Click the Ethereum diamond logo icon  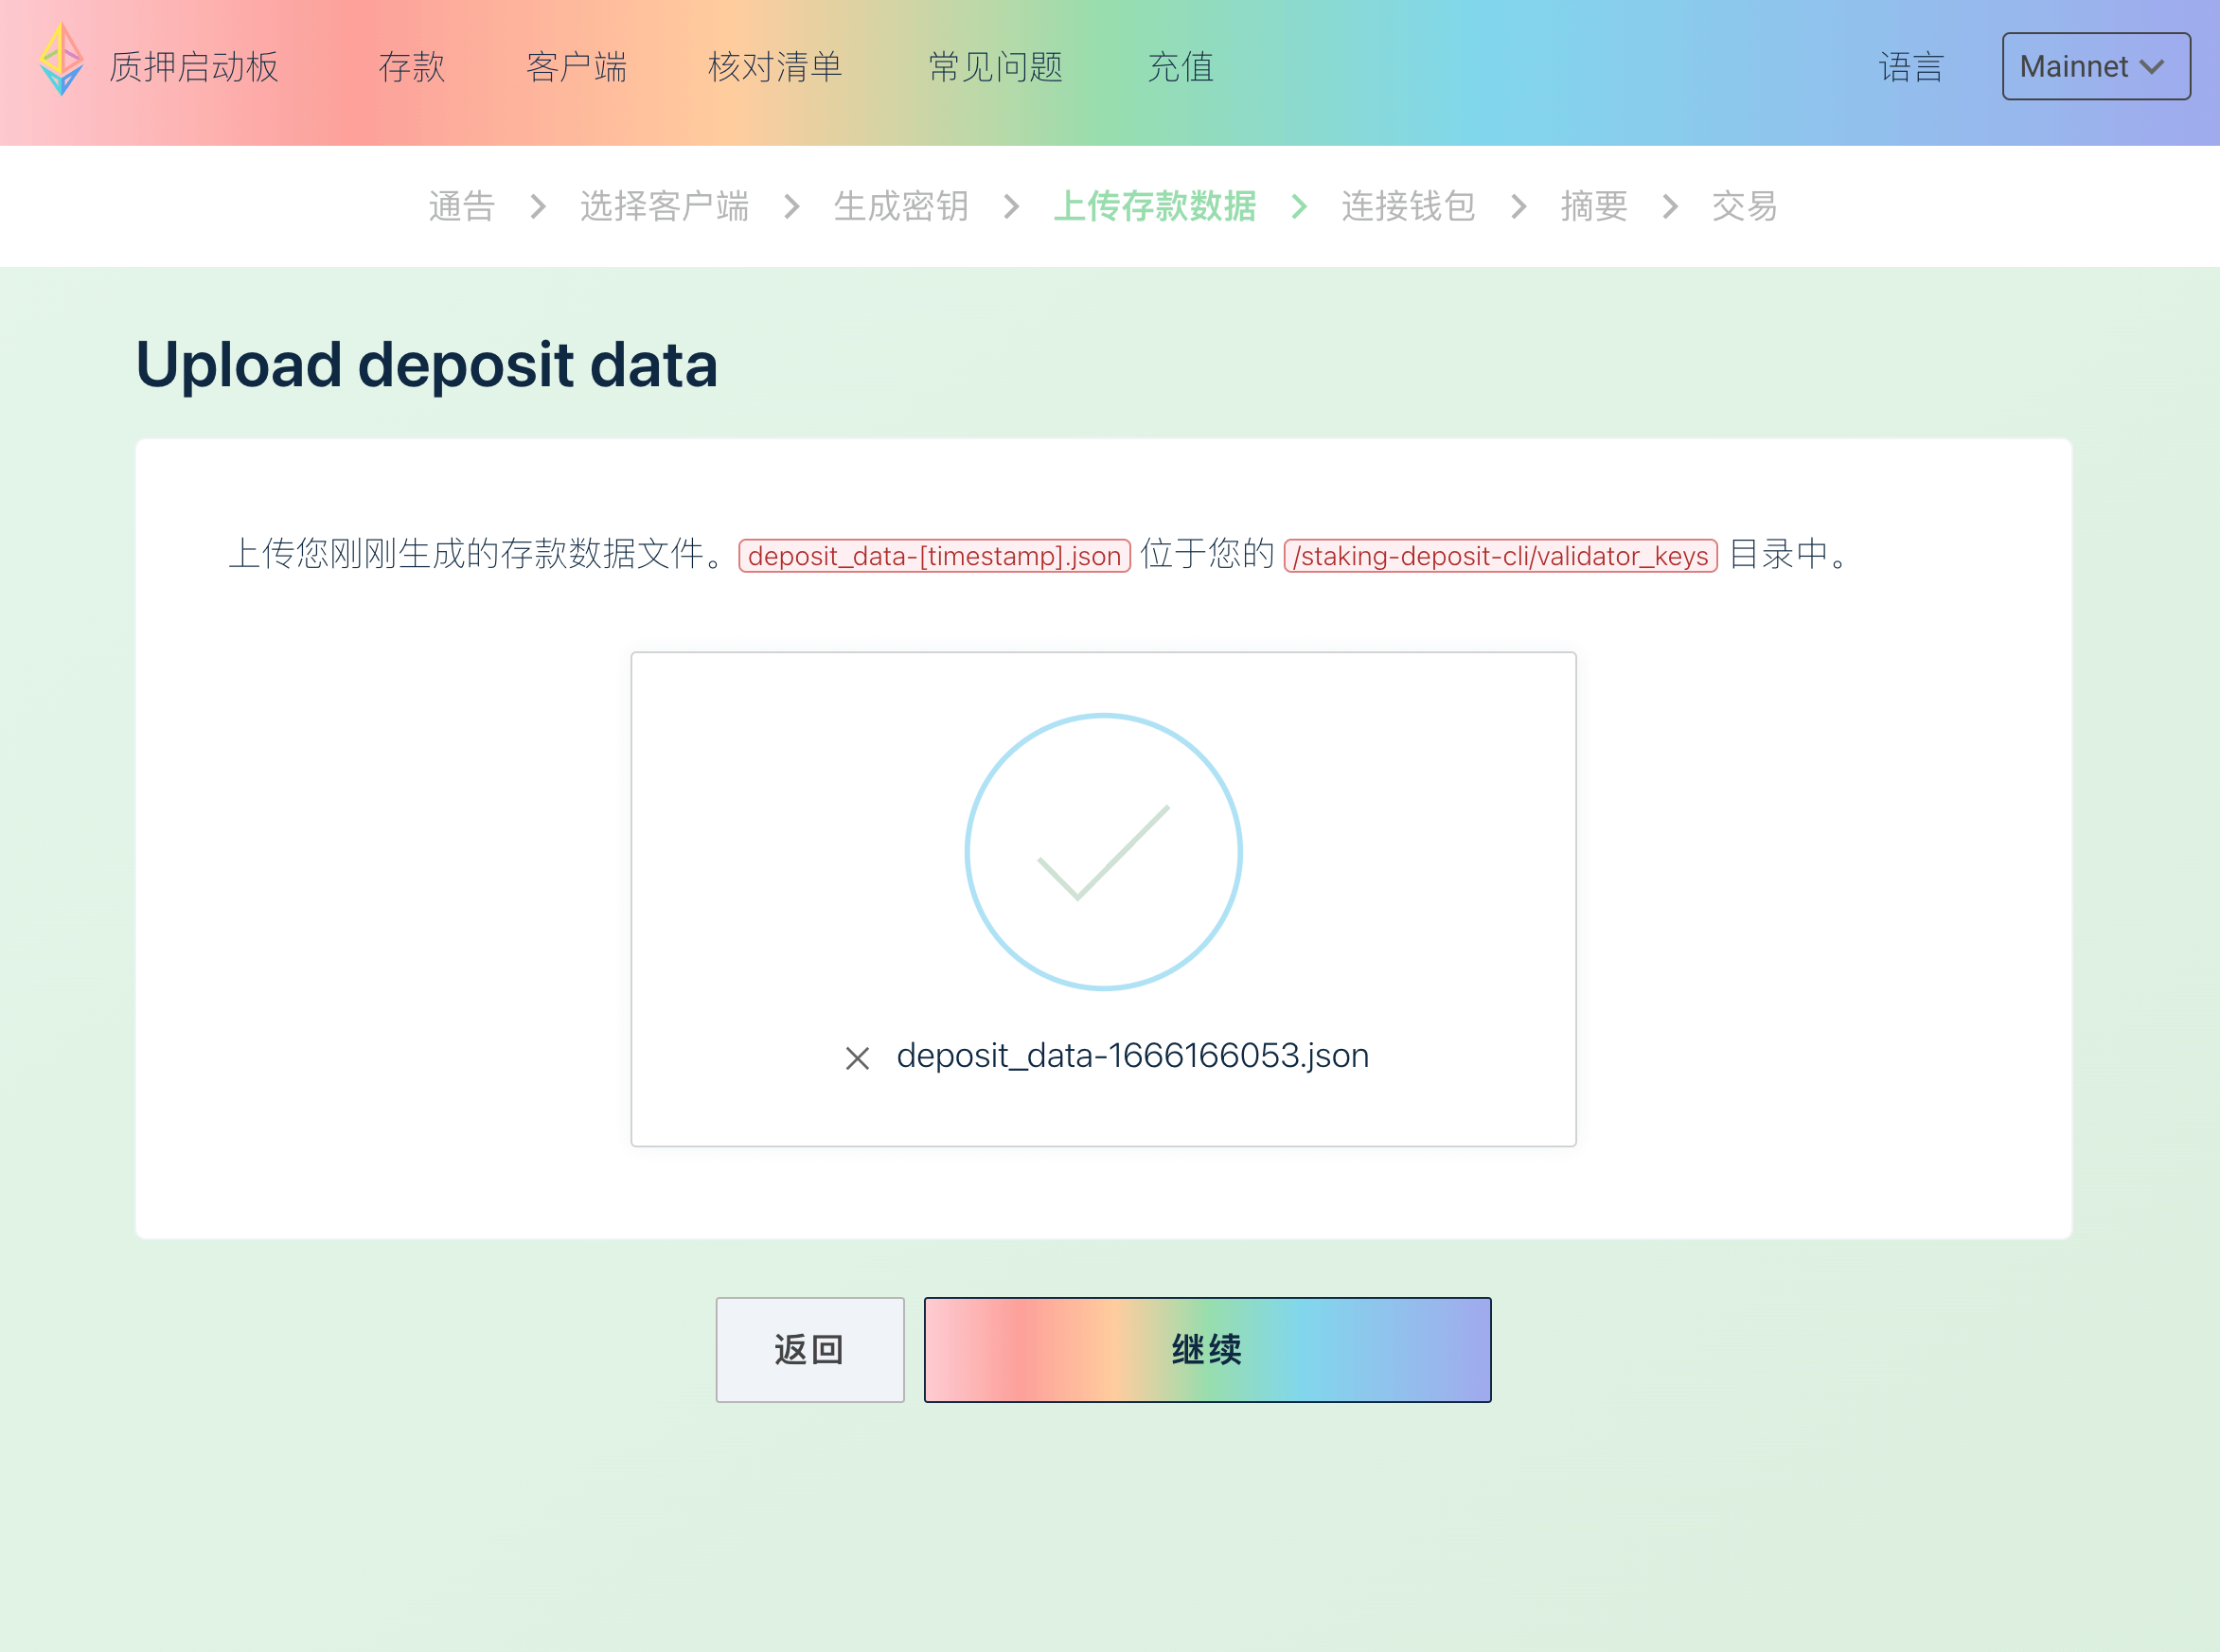[61, 59]
